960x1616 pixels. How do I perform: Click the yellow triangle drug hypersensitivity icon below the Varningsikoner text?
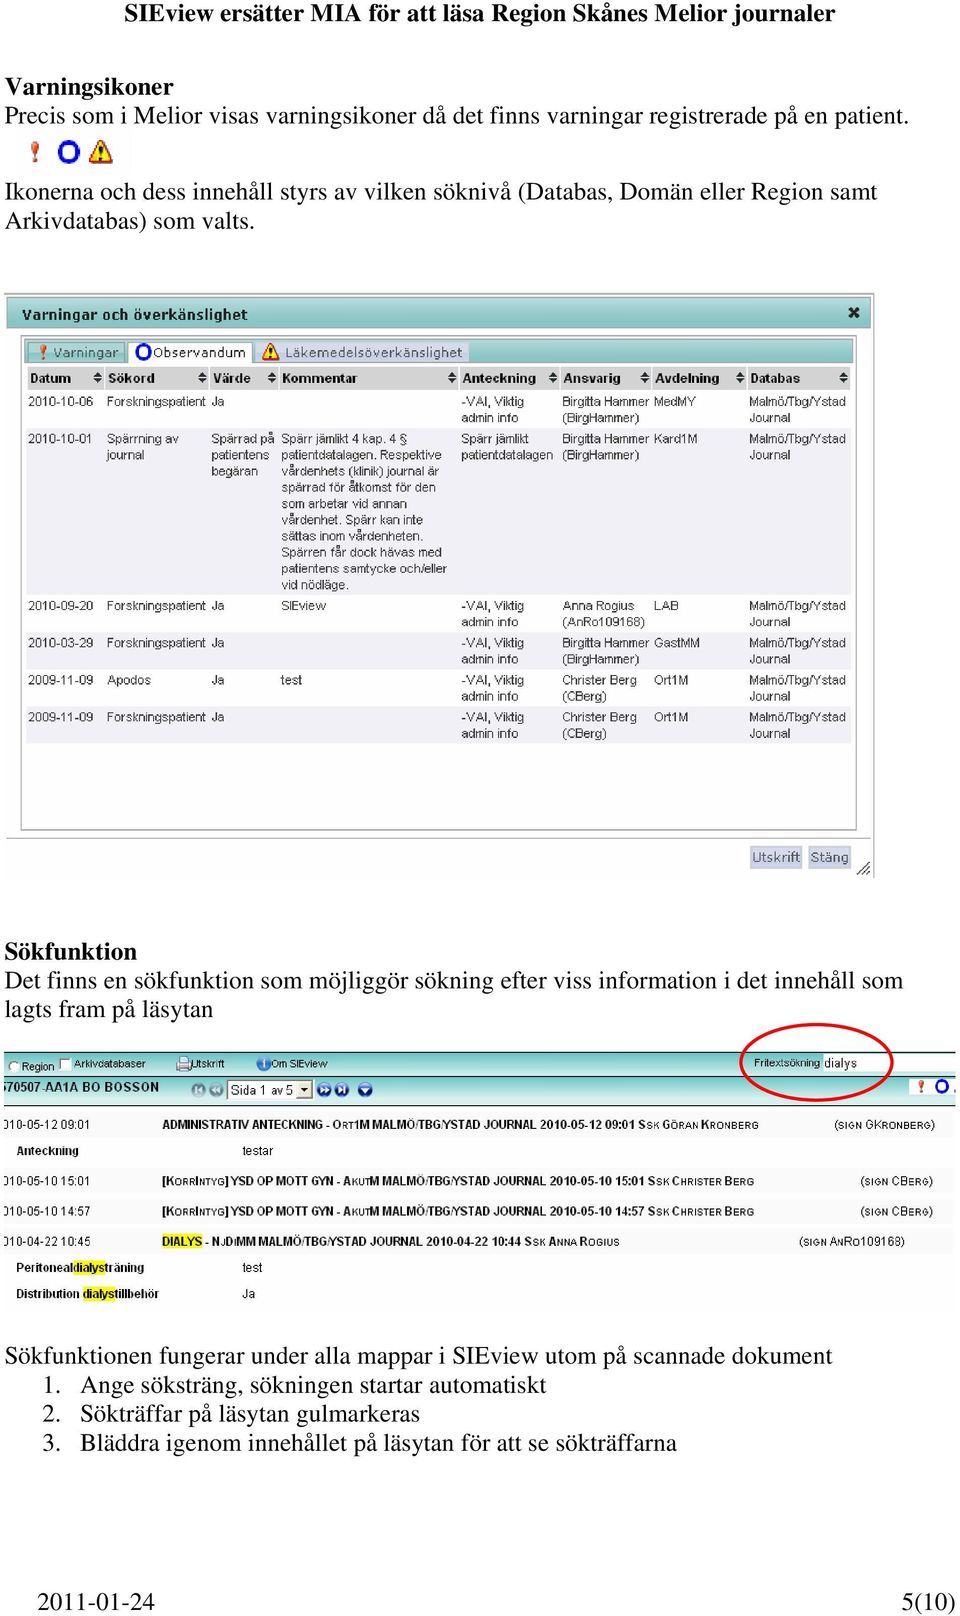click(100, 152)
